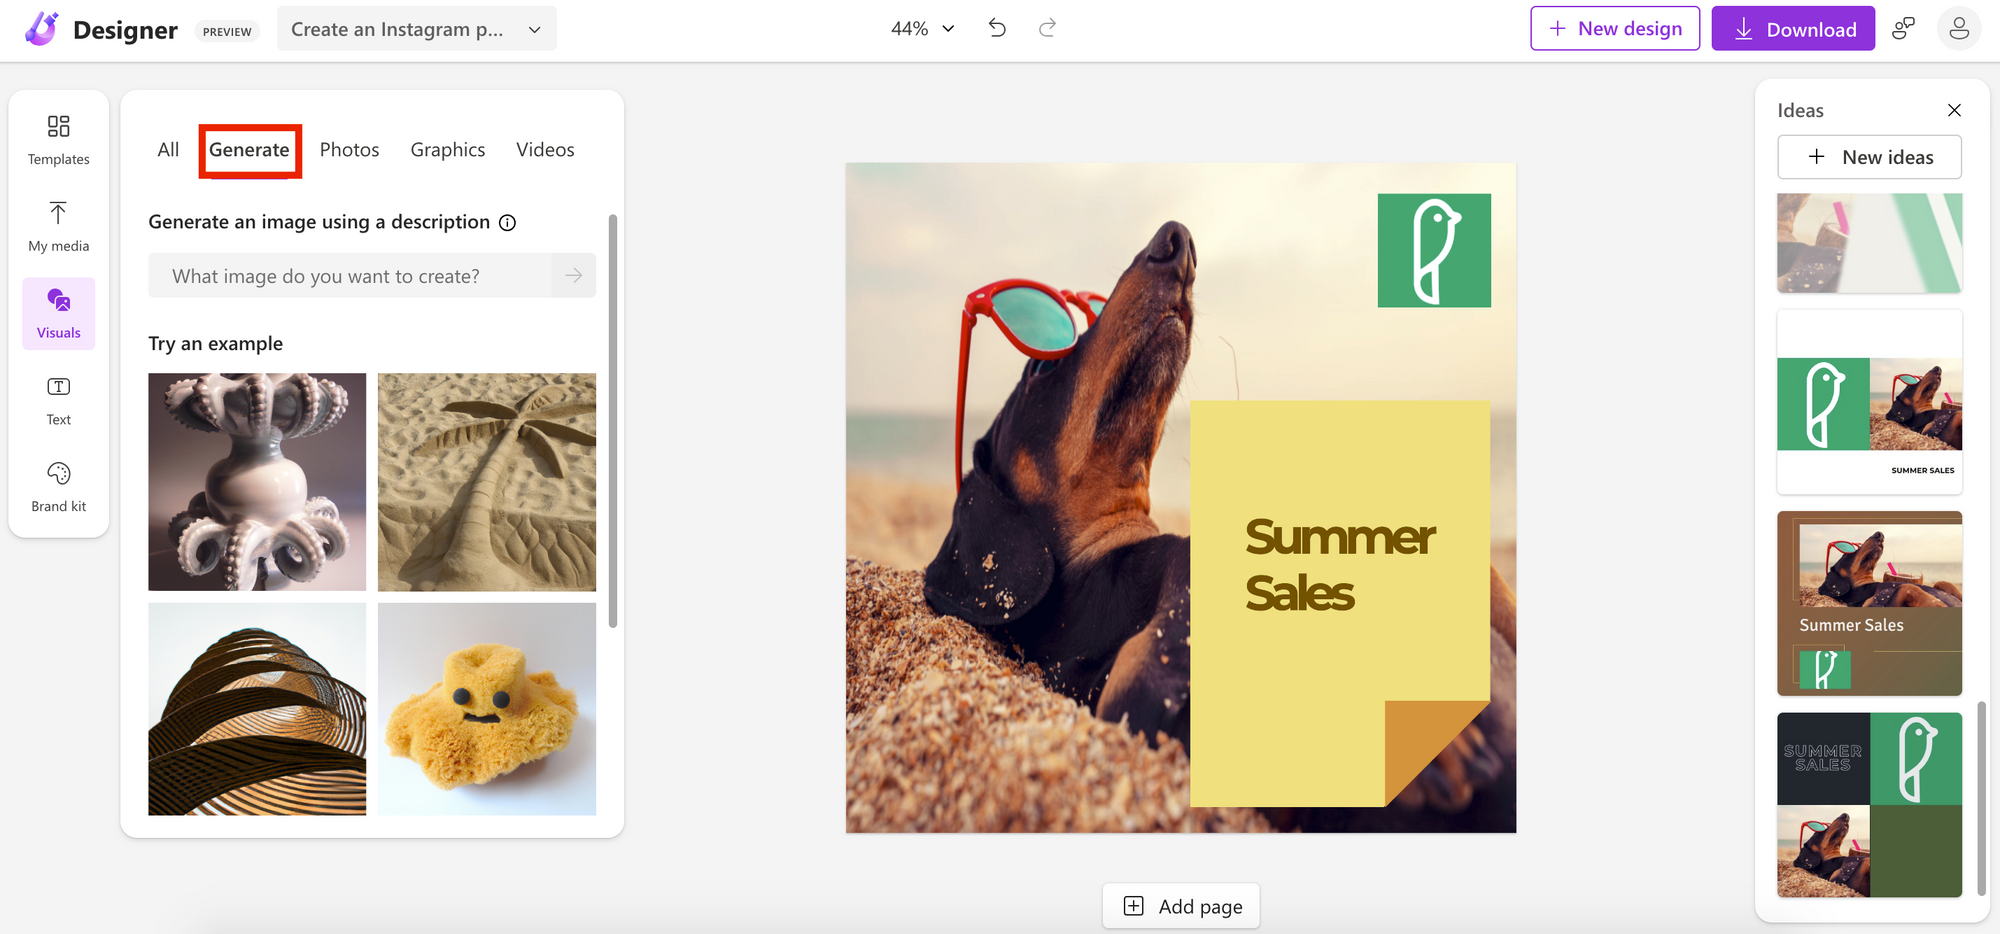Expand the Create an Instagram post dropdown
This screenshot has height=934, width=2000.
[416, 29]
